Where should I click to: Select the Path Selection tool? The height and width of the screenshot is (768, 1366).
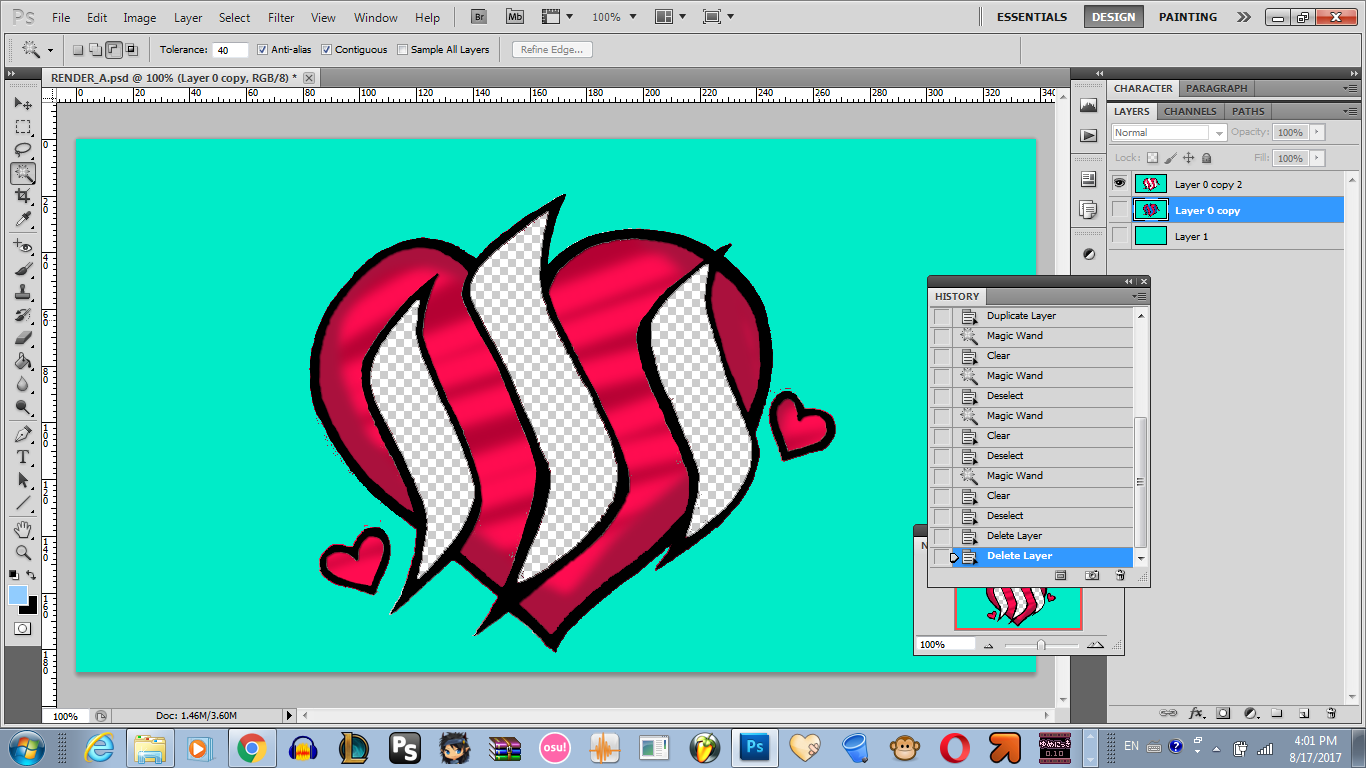(x=23, y=480)
